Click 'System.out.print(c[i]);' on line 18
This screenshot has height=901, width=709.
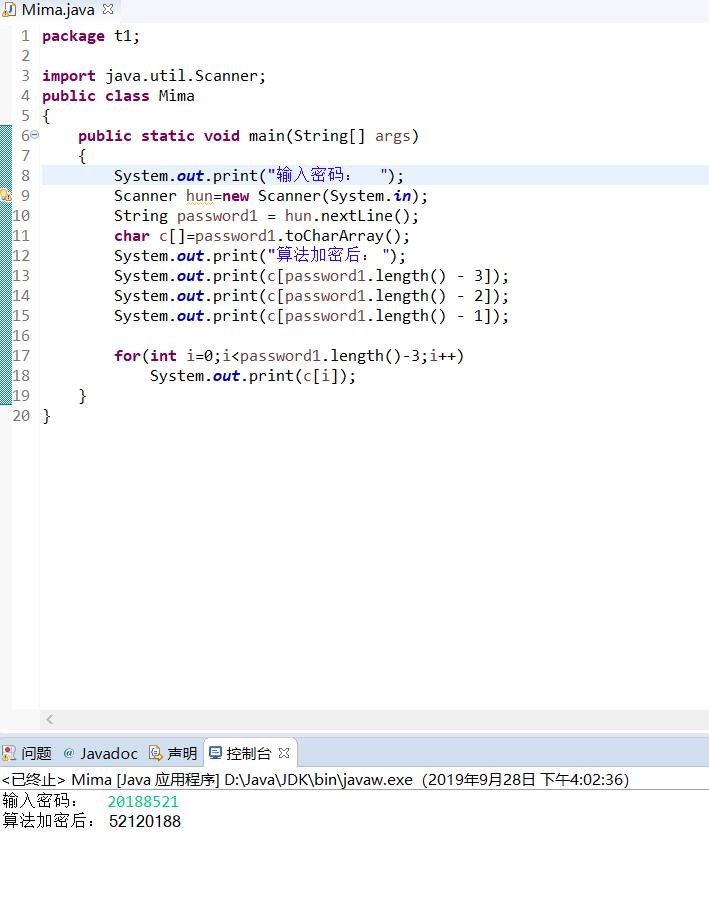tap(253, 376)
